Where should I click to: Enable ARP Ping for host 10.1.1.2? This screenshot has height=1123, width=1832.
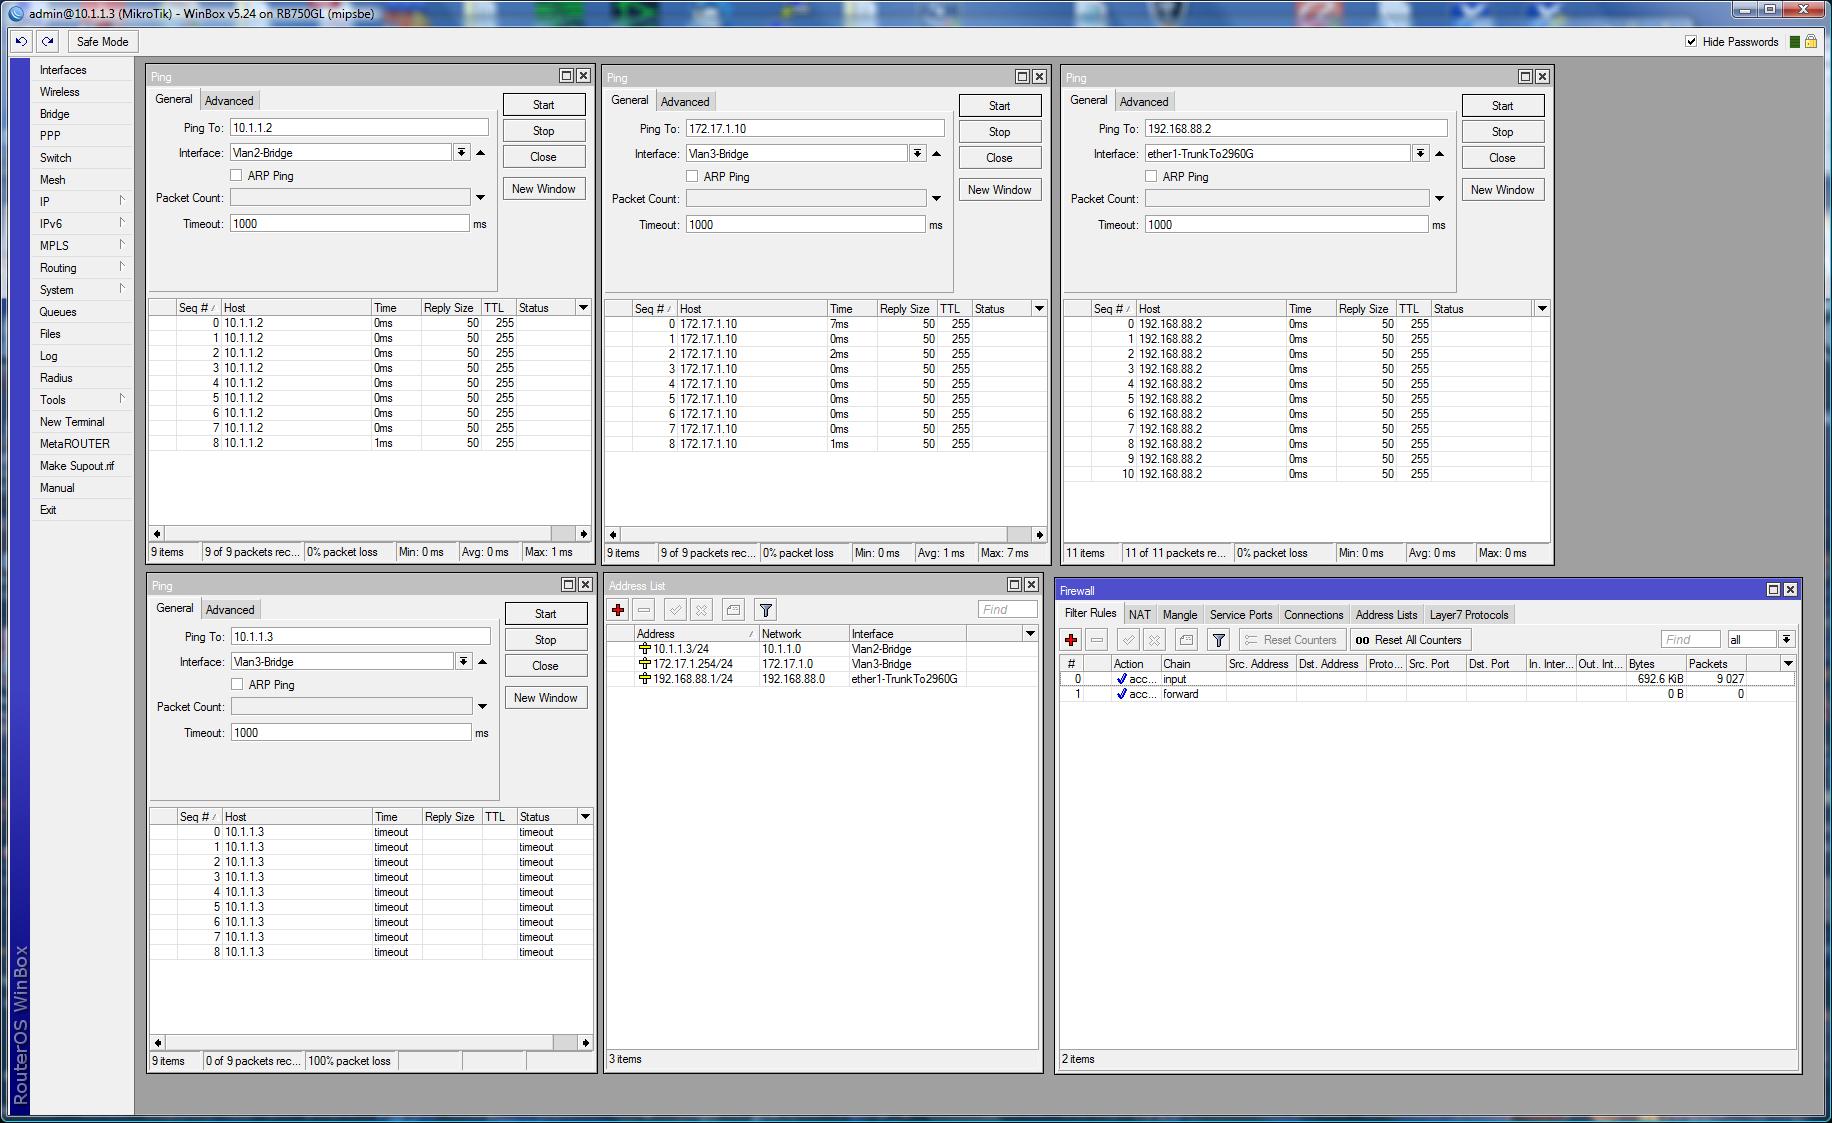pos(236,174)
